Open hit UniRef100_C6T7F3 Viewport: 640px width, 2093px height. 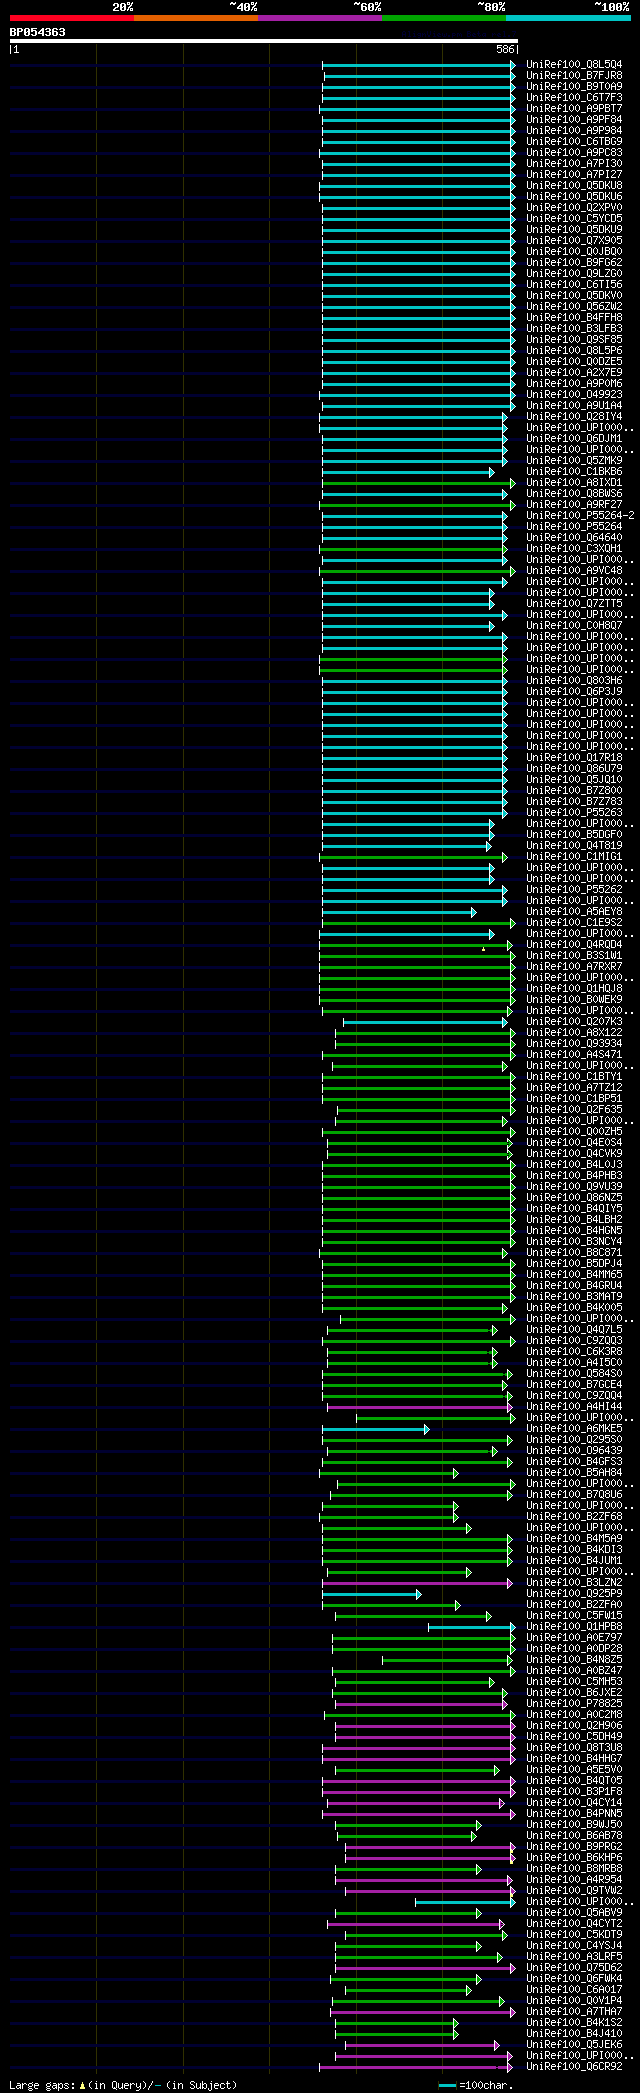tap(574, 97)
